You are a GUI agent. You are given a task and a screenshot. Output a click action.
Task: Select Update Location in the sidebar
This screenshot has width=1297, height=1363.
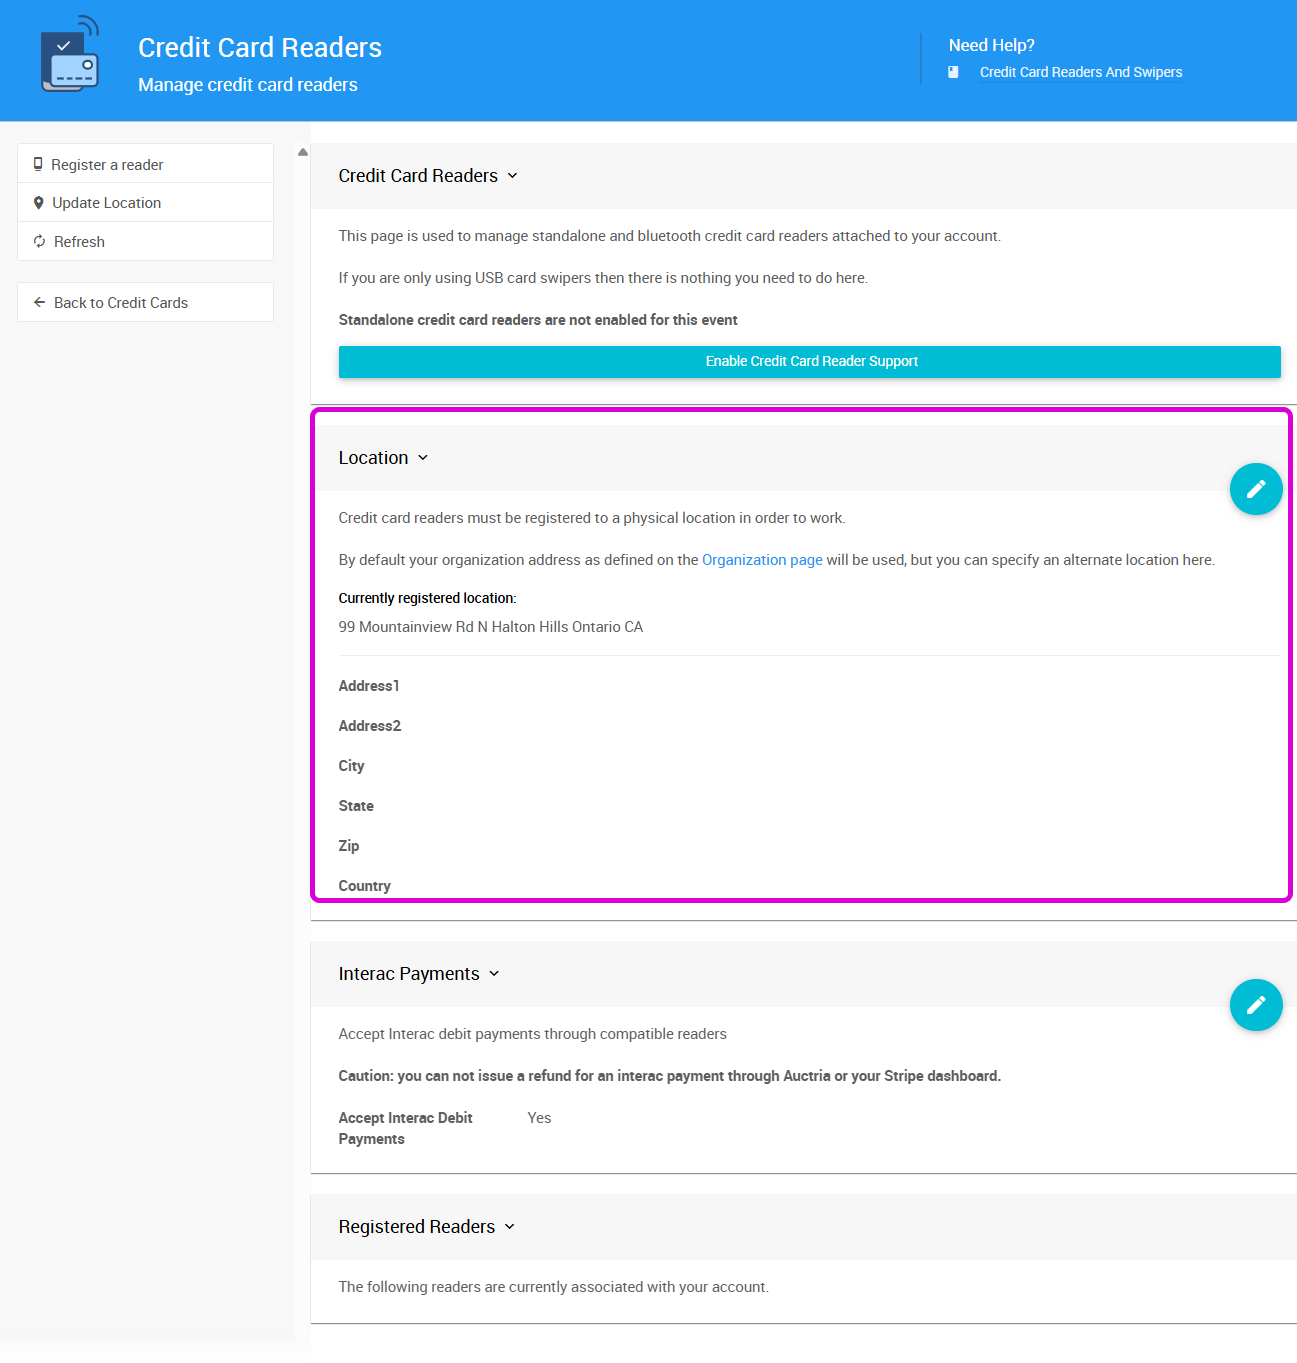[x=106, y=203]
